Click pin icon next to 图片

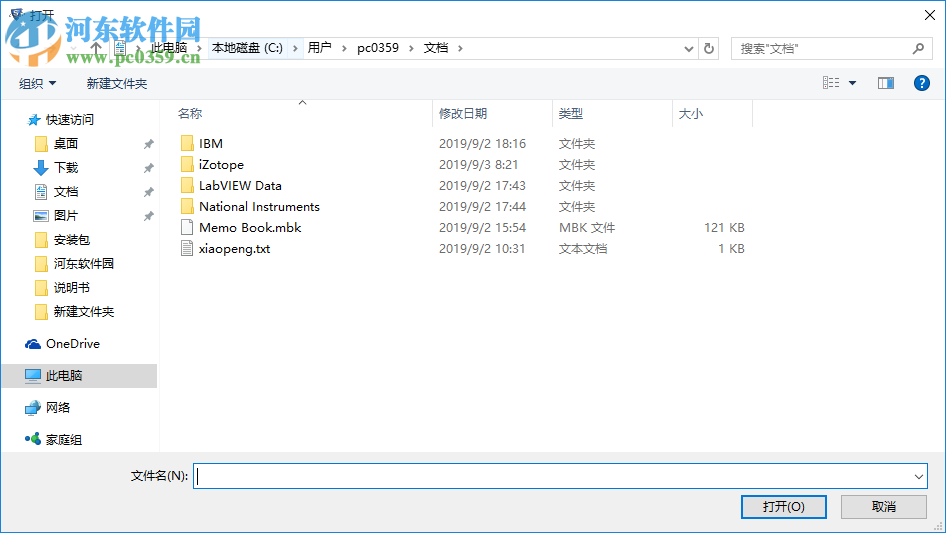[148, 215]
